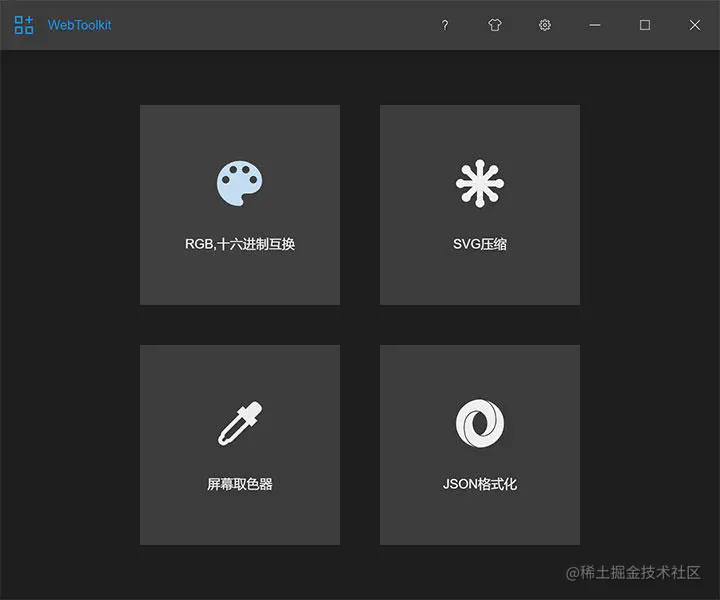Click the WebToolkit grid logo icon
720x600 pixels.
click(24, 25)
